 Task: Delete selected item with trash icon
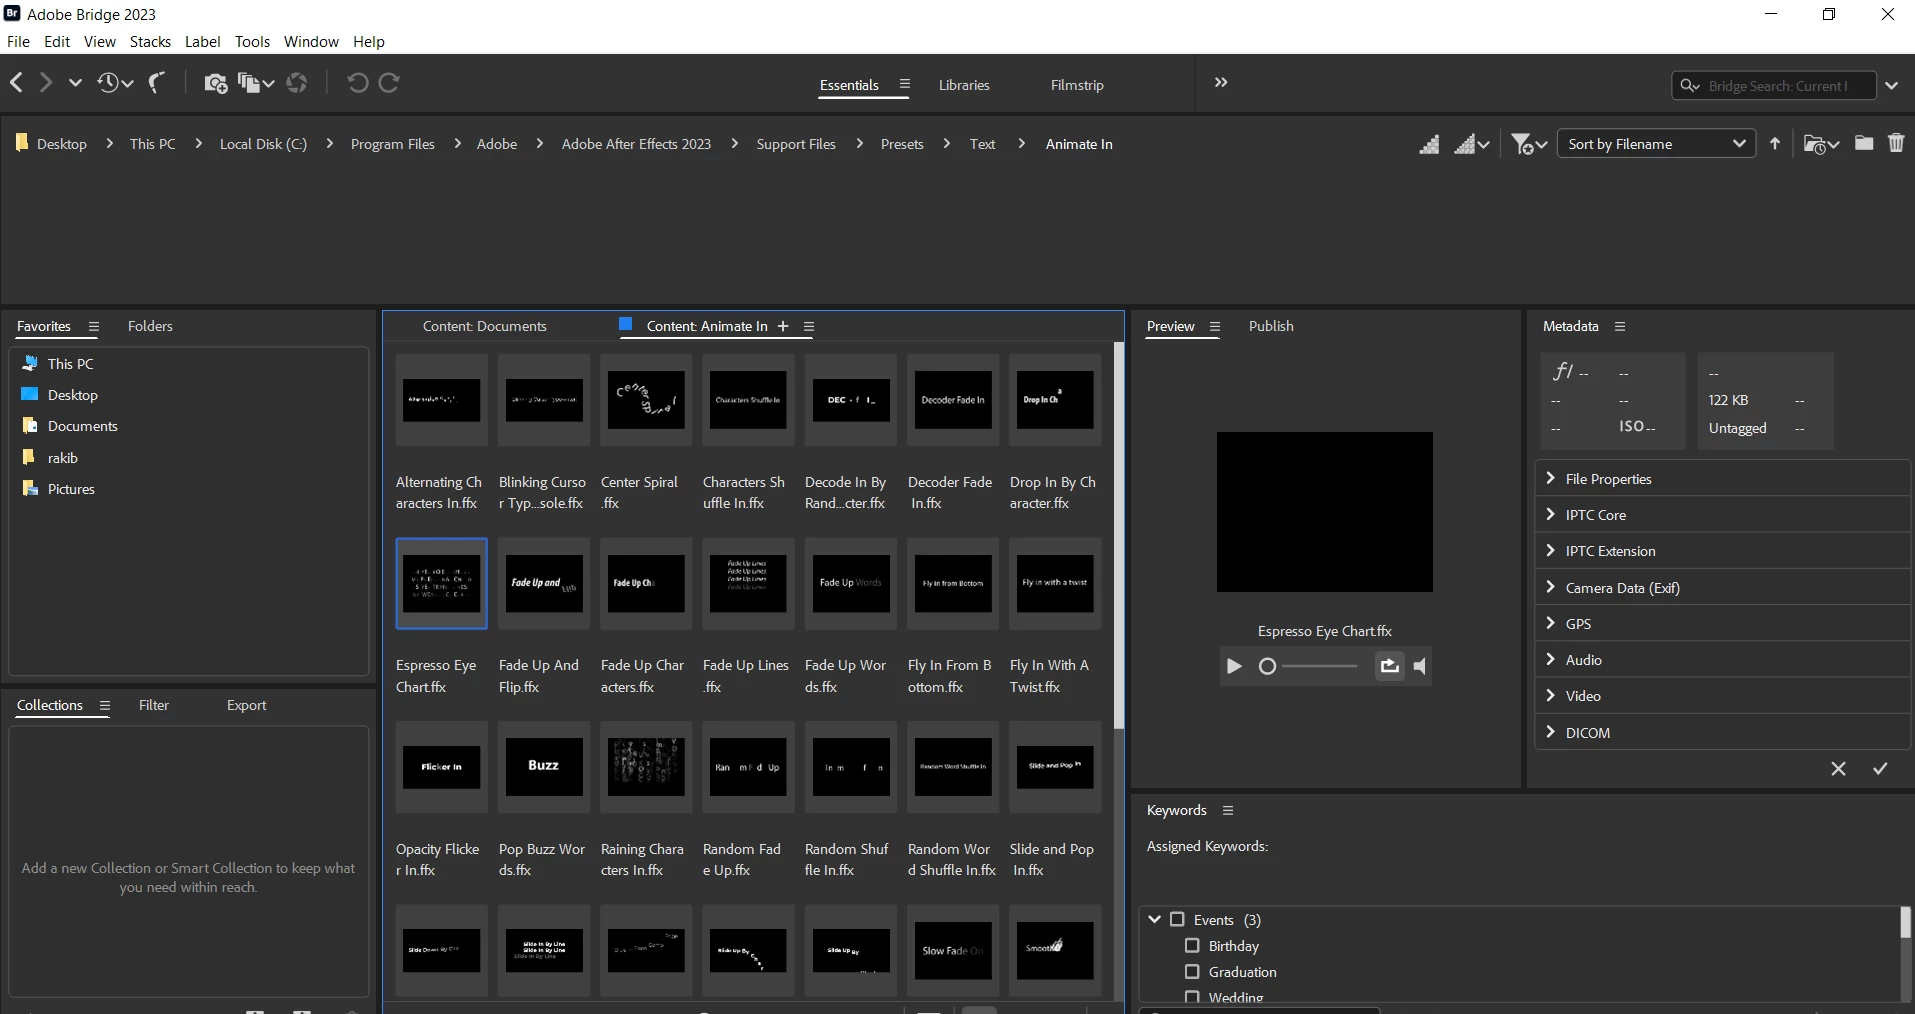(1896, 143)
